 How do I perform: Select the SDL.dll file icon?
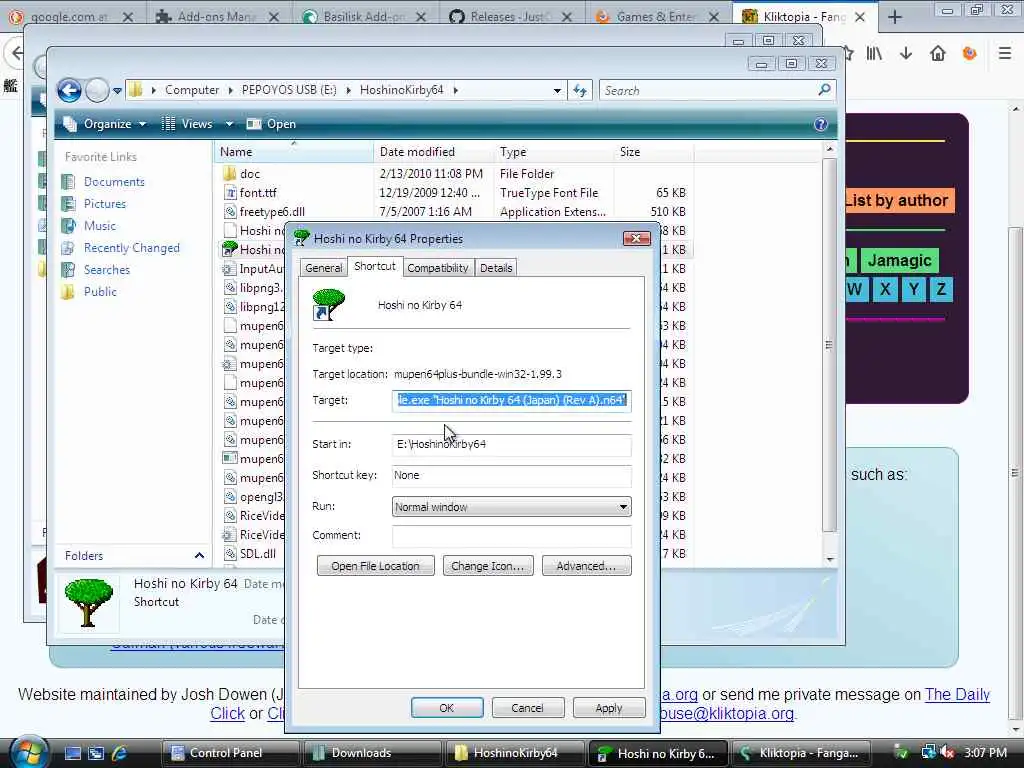point(230,553)
